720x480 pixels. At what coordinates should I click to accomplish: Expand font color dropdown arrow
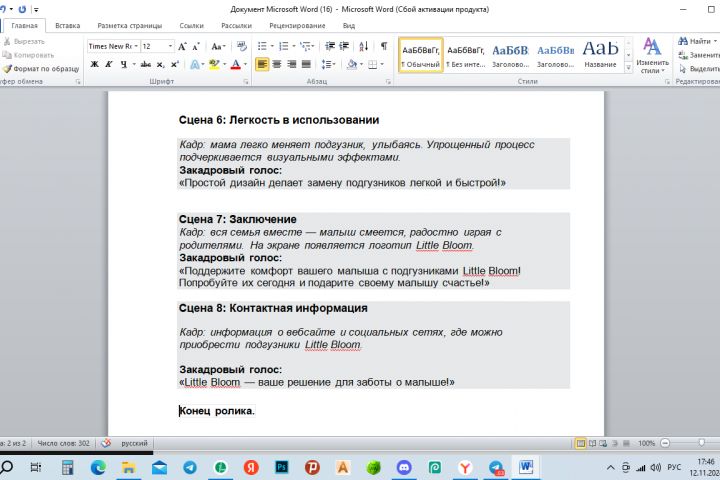245,64
